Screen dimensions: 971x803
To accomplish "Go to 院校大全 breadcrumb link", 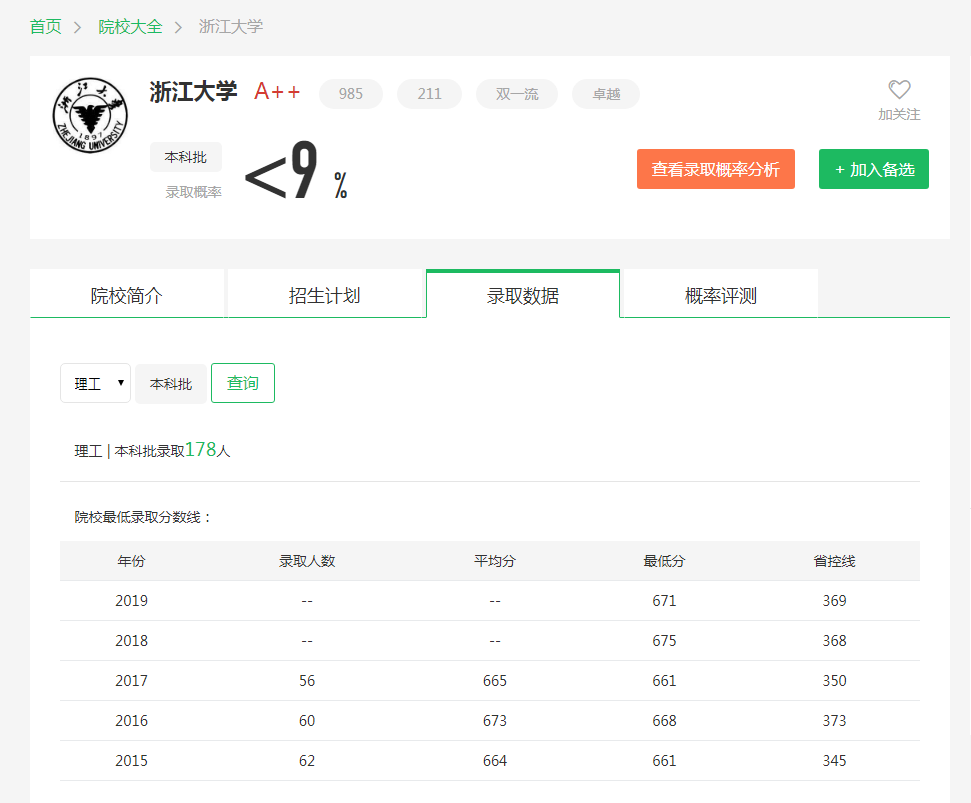I will [130, 27].
